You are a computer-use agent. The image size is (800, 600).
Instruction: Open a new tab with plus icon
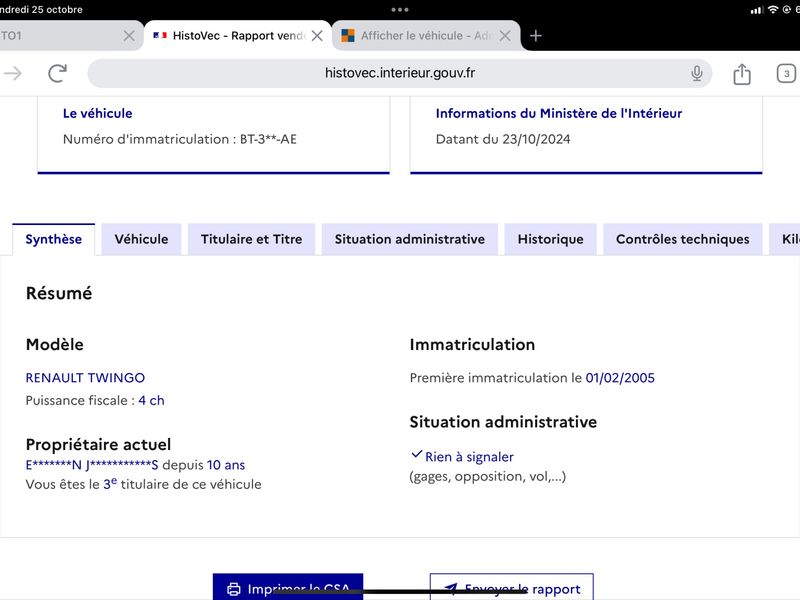535,36
